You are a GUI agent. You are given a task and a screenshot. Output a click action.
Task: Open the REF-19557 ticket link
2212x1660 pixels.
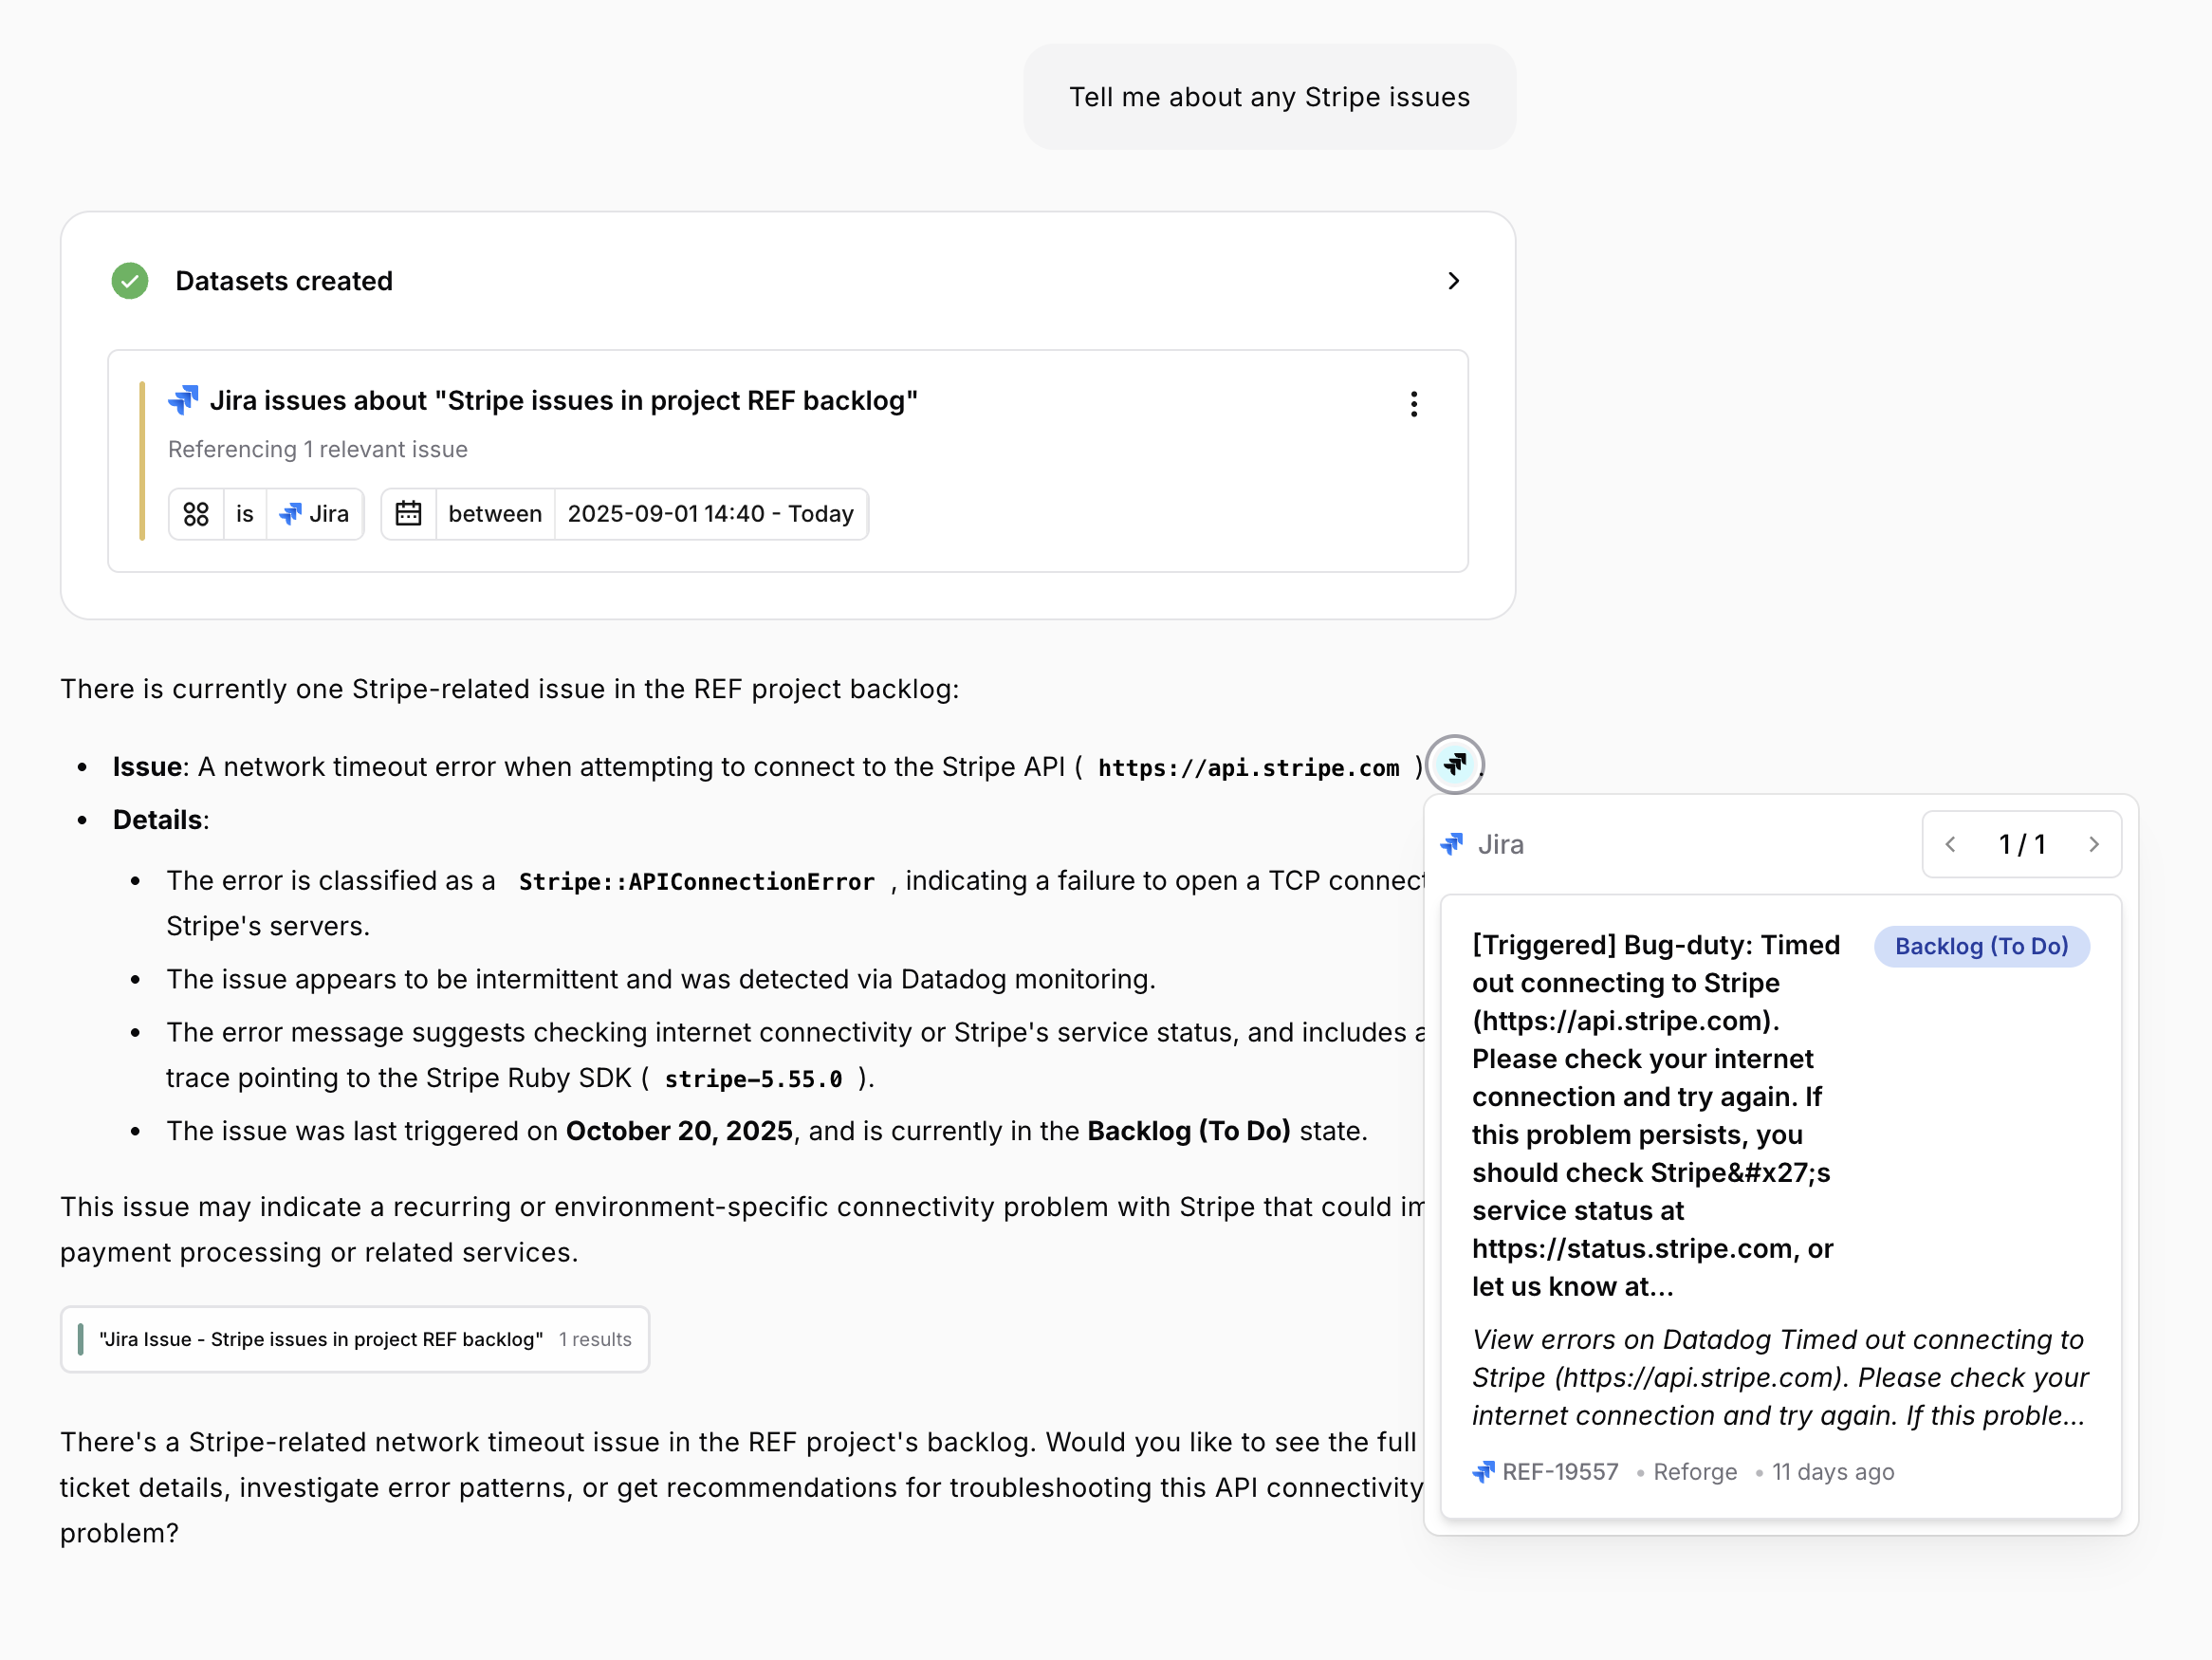1560,1472
